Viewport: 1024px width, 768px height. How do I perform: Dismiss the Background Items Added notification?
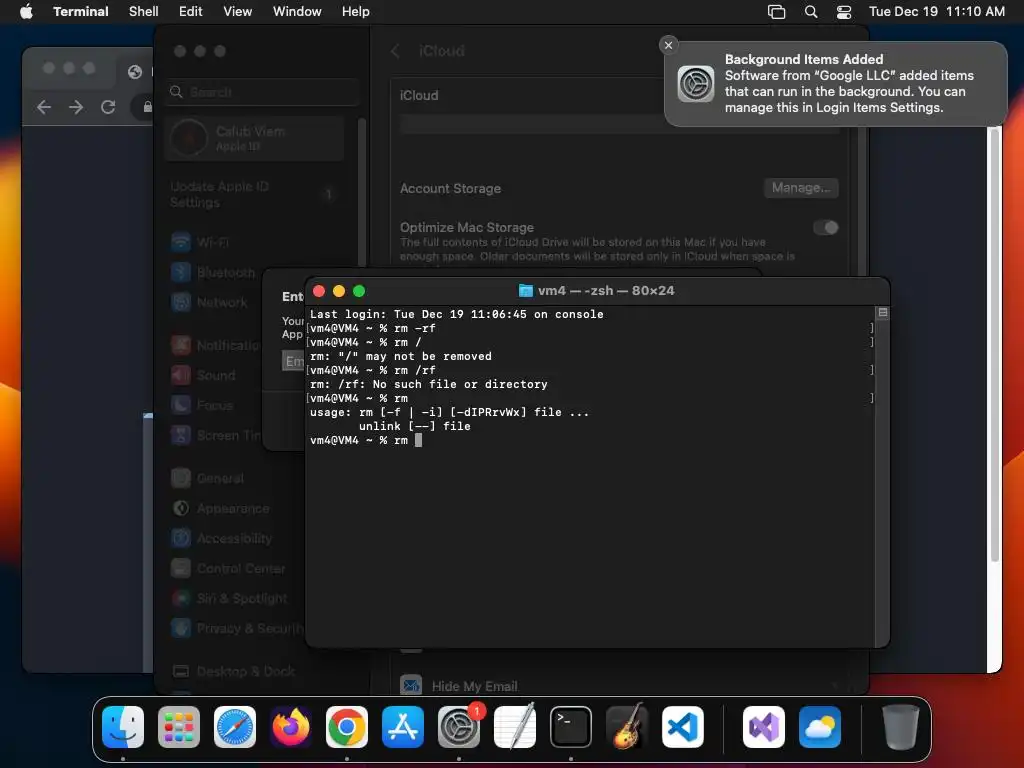click(x=668, y=45)
